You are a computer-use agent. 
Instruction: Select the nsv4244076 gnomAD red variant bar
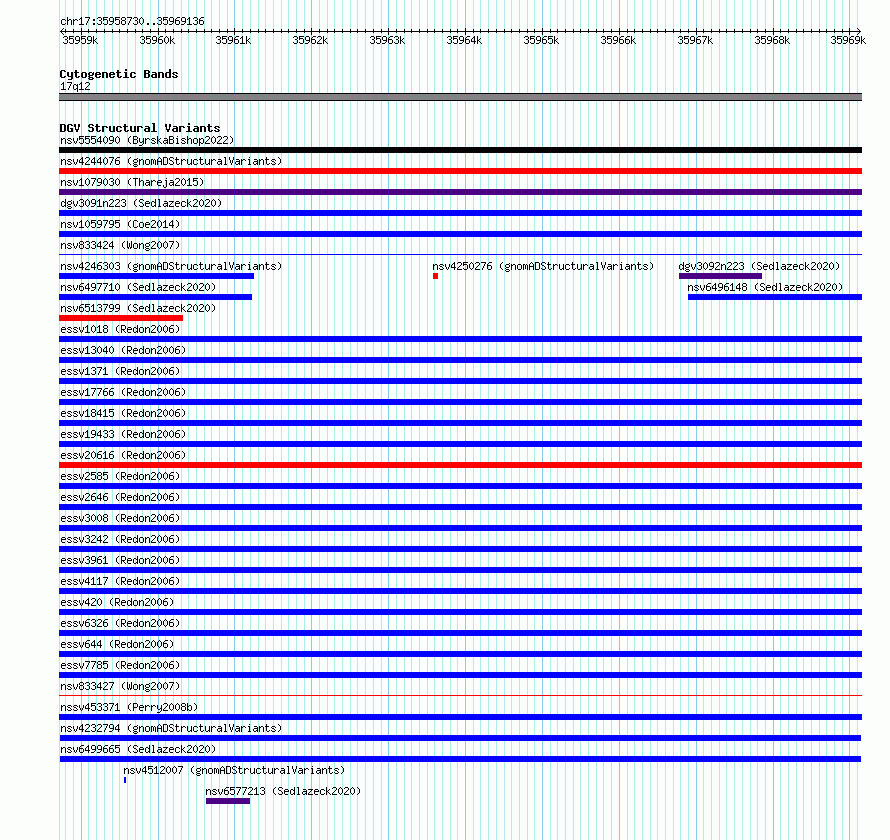click(460, 171)
